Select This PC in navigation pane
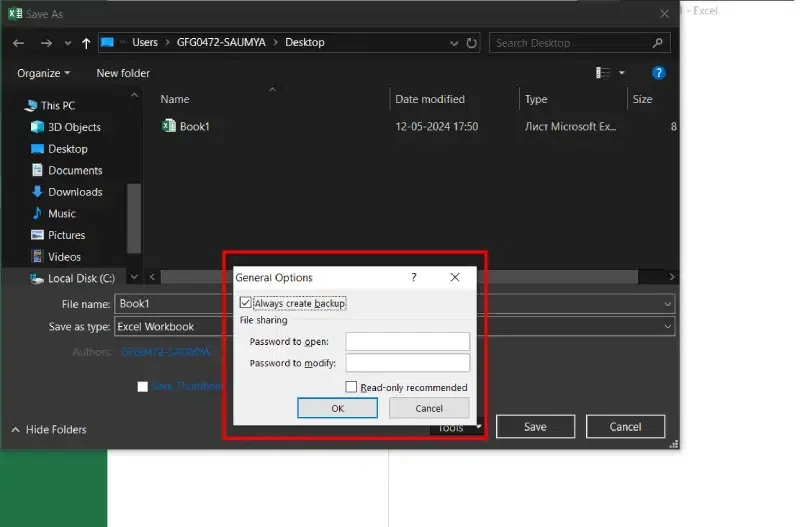 tap(51, 106)
